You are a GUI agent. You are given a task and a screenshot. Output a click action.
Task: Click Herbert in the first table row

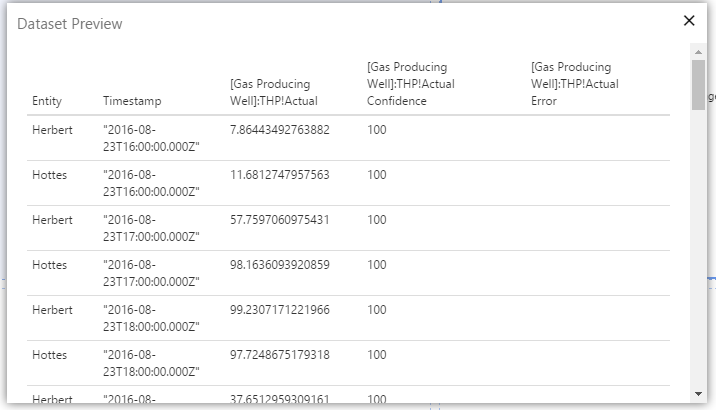pos(51,130)
